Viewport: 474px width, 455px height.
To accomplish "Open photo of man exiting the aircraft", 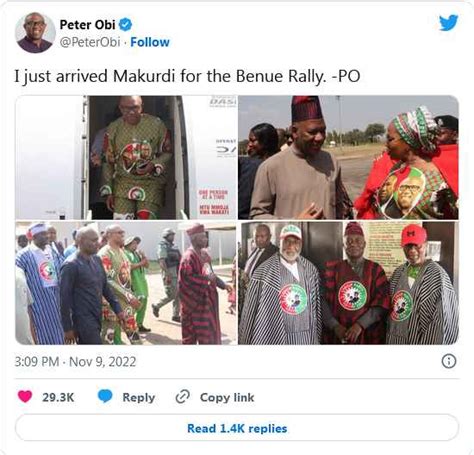I will (126, 157).
